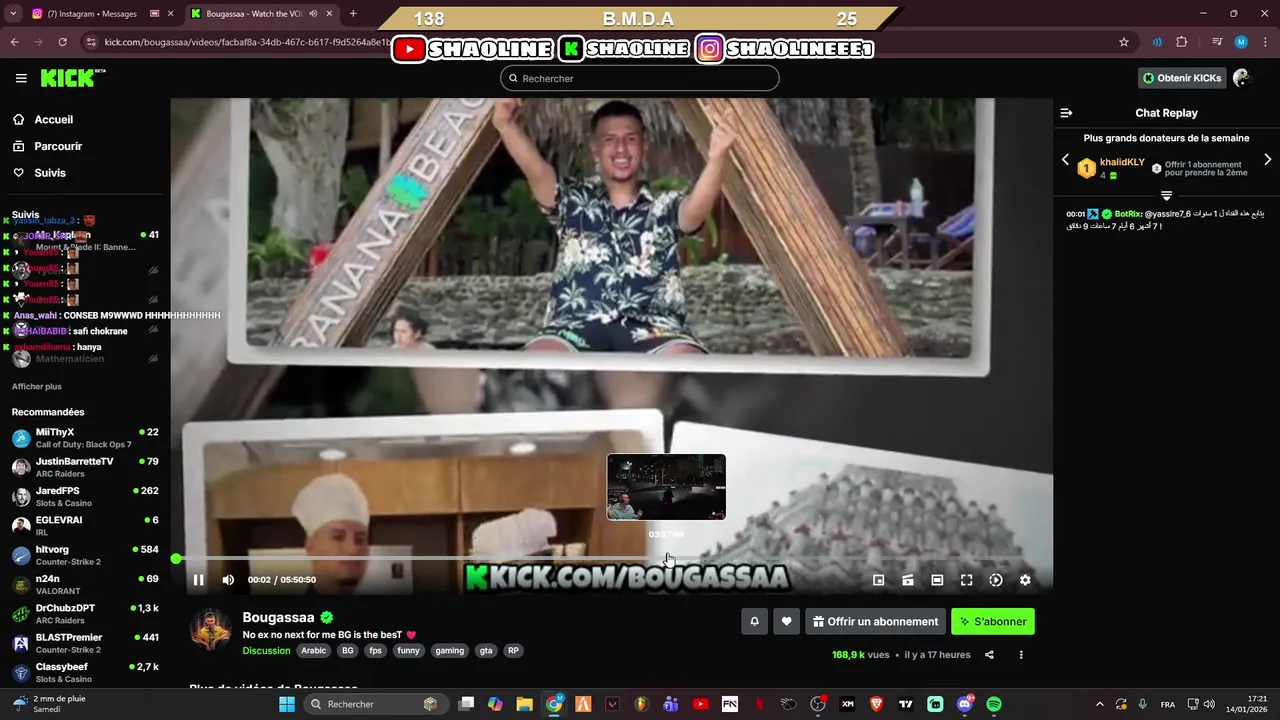Click Obtenir KICKs button
Viewport: 1280px width, 720px height.
point(1182,78)
